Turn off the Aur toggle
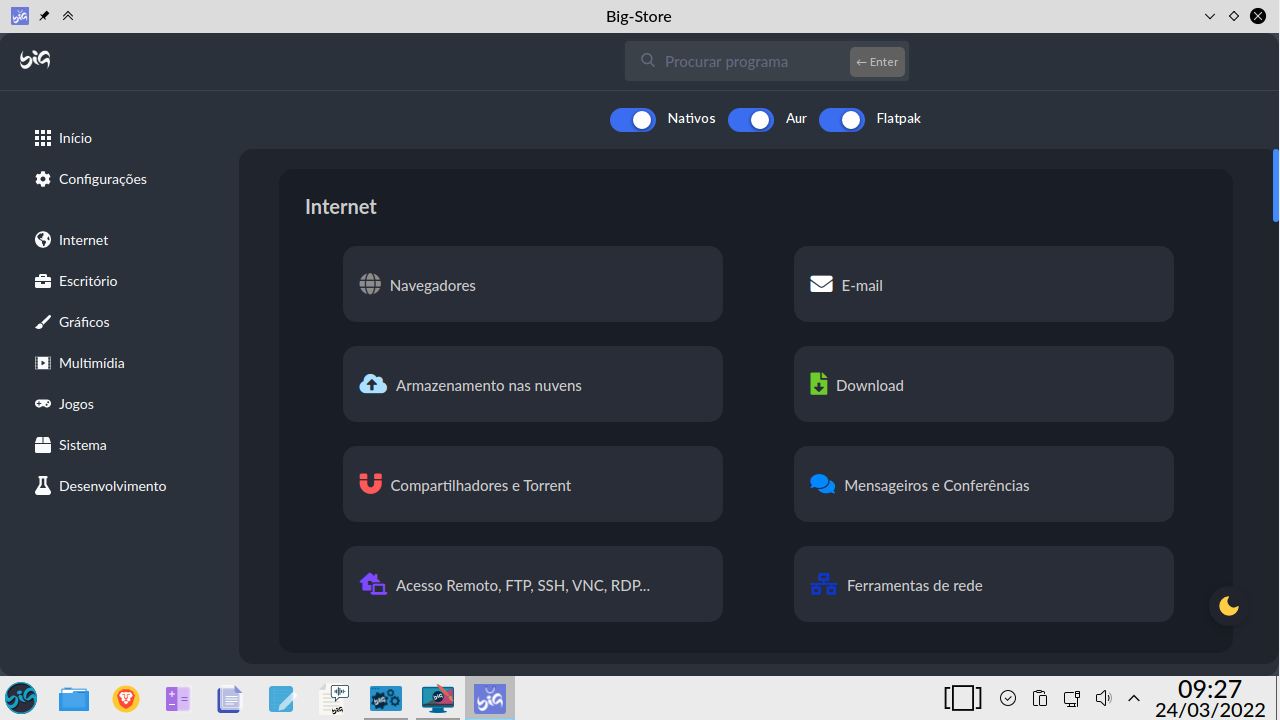This screenshot has height=720, width=1280. coord(750,119)
